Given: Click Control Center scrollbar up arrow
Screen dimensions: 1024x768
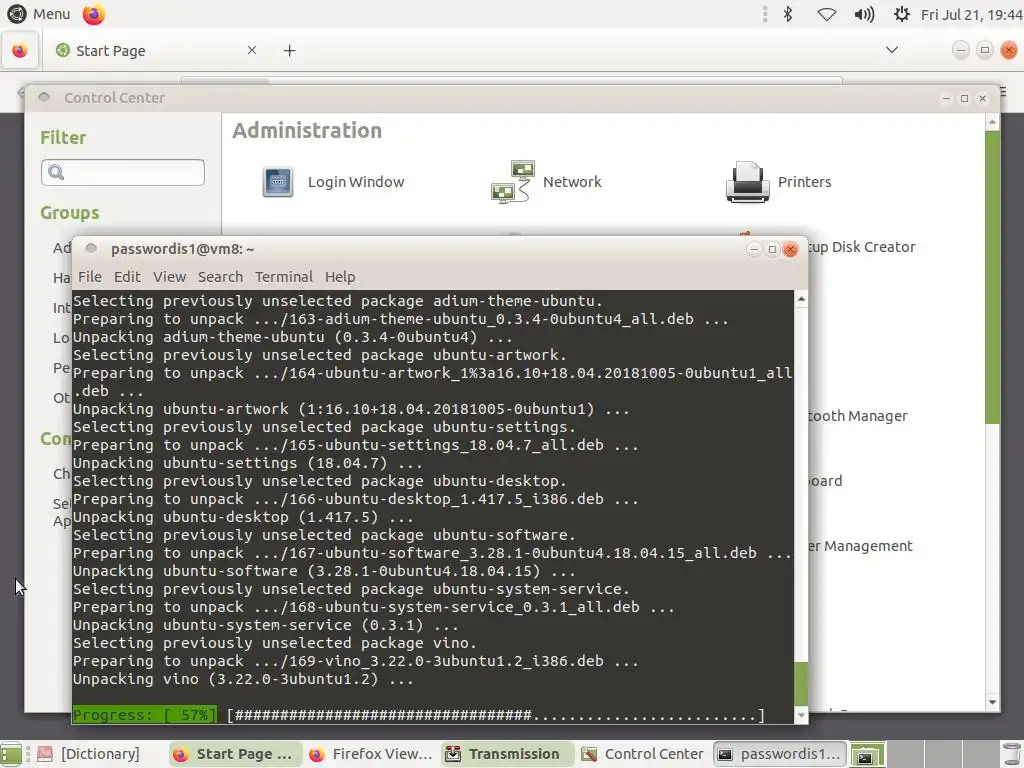Looking at the screenshot, I should pyautogui.click(x=992, y=122).
